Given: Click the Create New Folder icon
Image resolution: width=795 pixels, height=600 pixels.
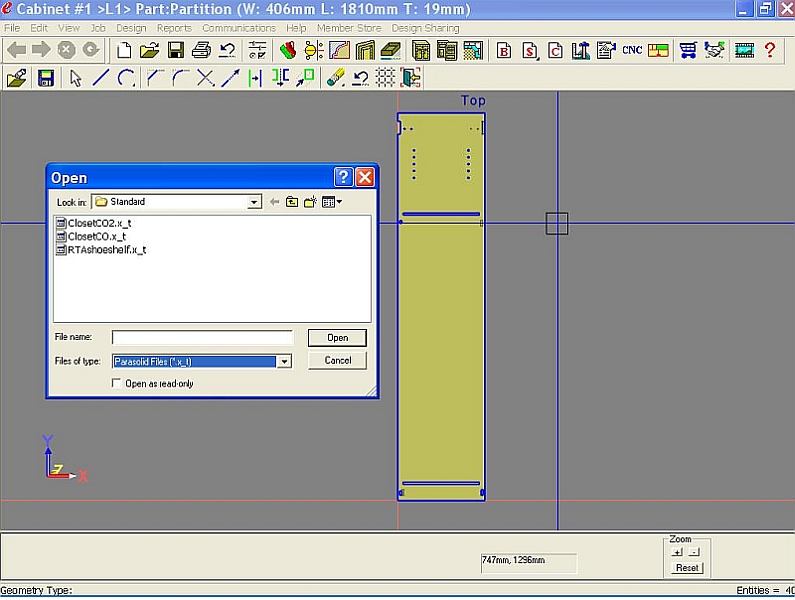Looking at the screenshot, I should point(310,202).
